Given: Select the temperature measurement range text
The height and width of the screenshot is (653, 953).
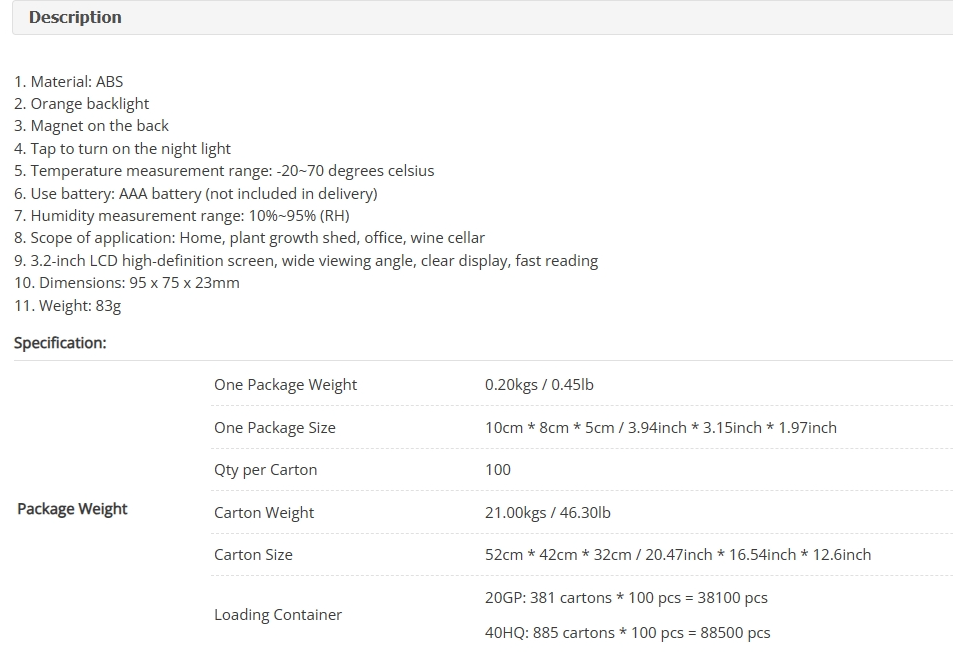Looking at the screenshot, I should [x=224, y=171].
